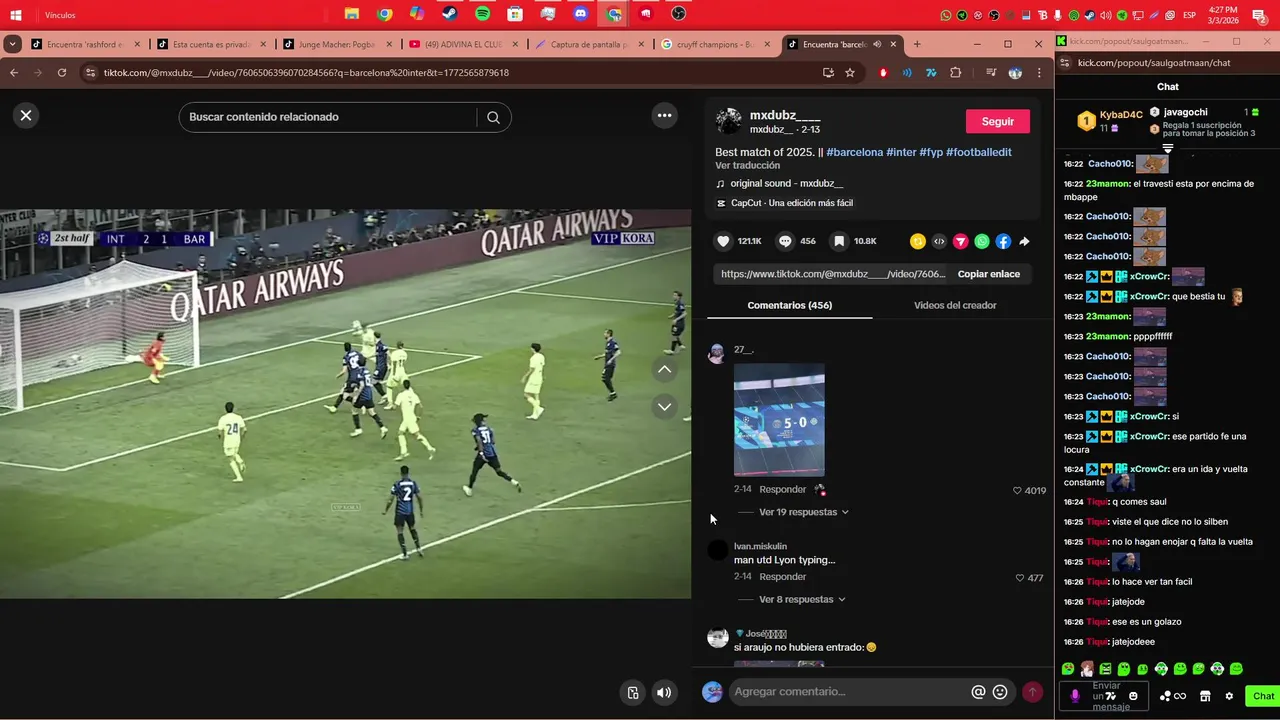Open Chrome three-dot menu
The height and width of the screenshot is (720, 1280).
click(1039, 73)
